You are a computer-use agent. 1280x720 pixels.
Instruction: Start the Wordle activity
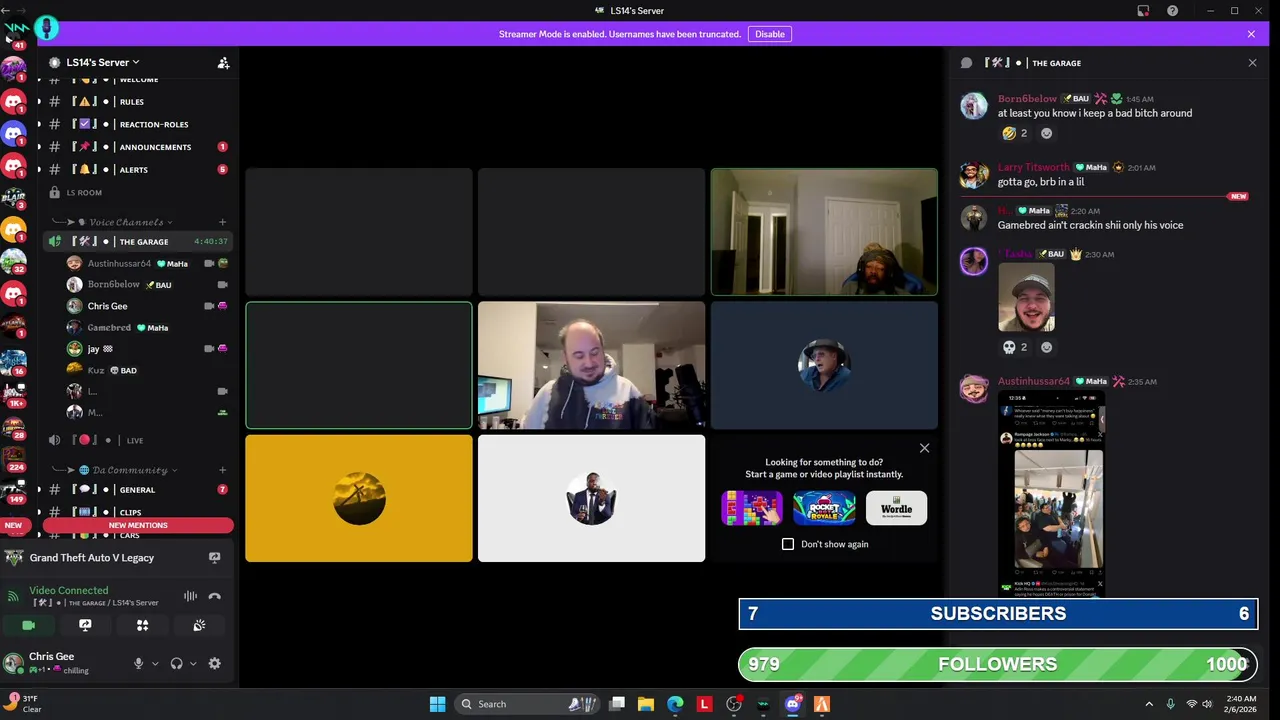pyautogui.click(x=896, y=508)
